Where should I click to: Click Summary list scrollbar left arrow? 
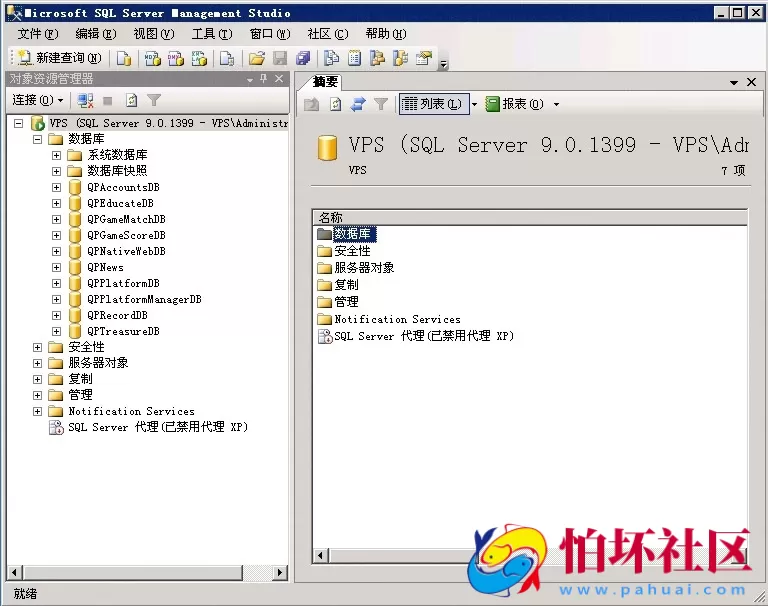pos(321,556)
